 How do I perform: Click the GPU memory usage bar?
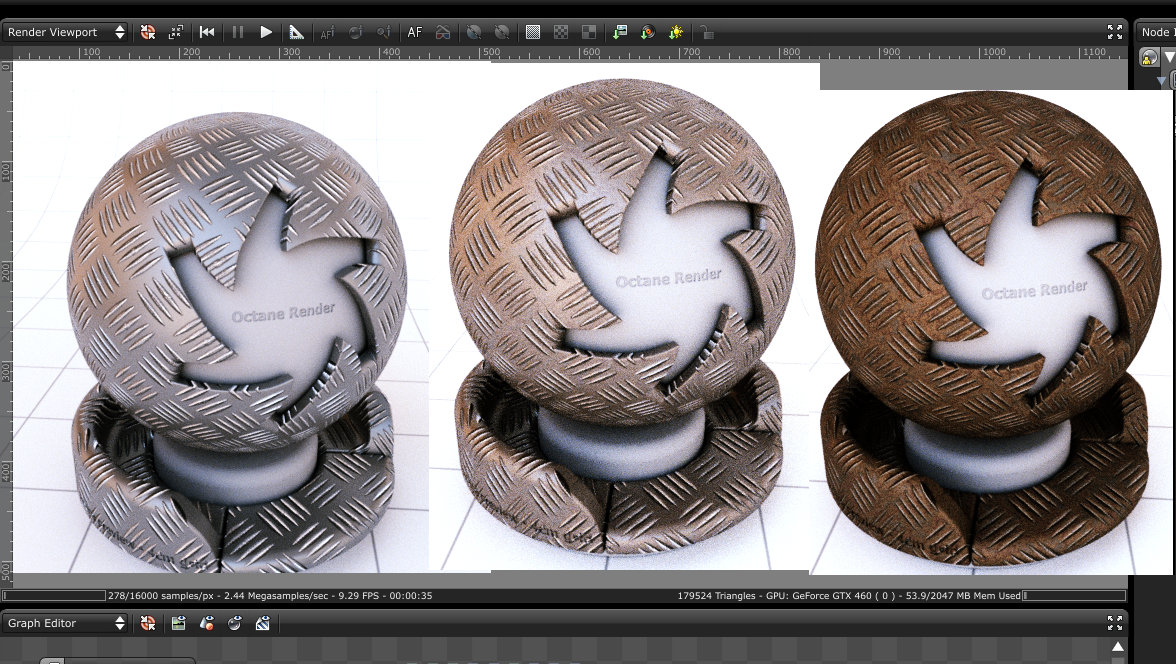pos(1074,596)
